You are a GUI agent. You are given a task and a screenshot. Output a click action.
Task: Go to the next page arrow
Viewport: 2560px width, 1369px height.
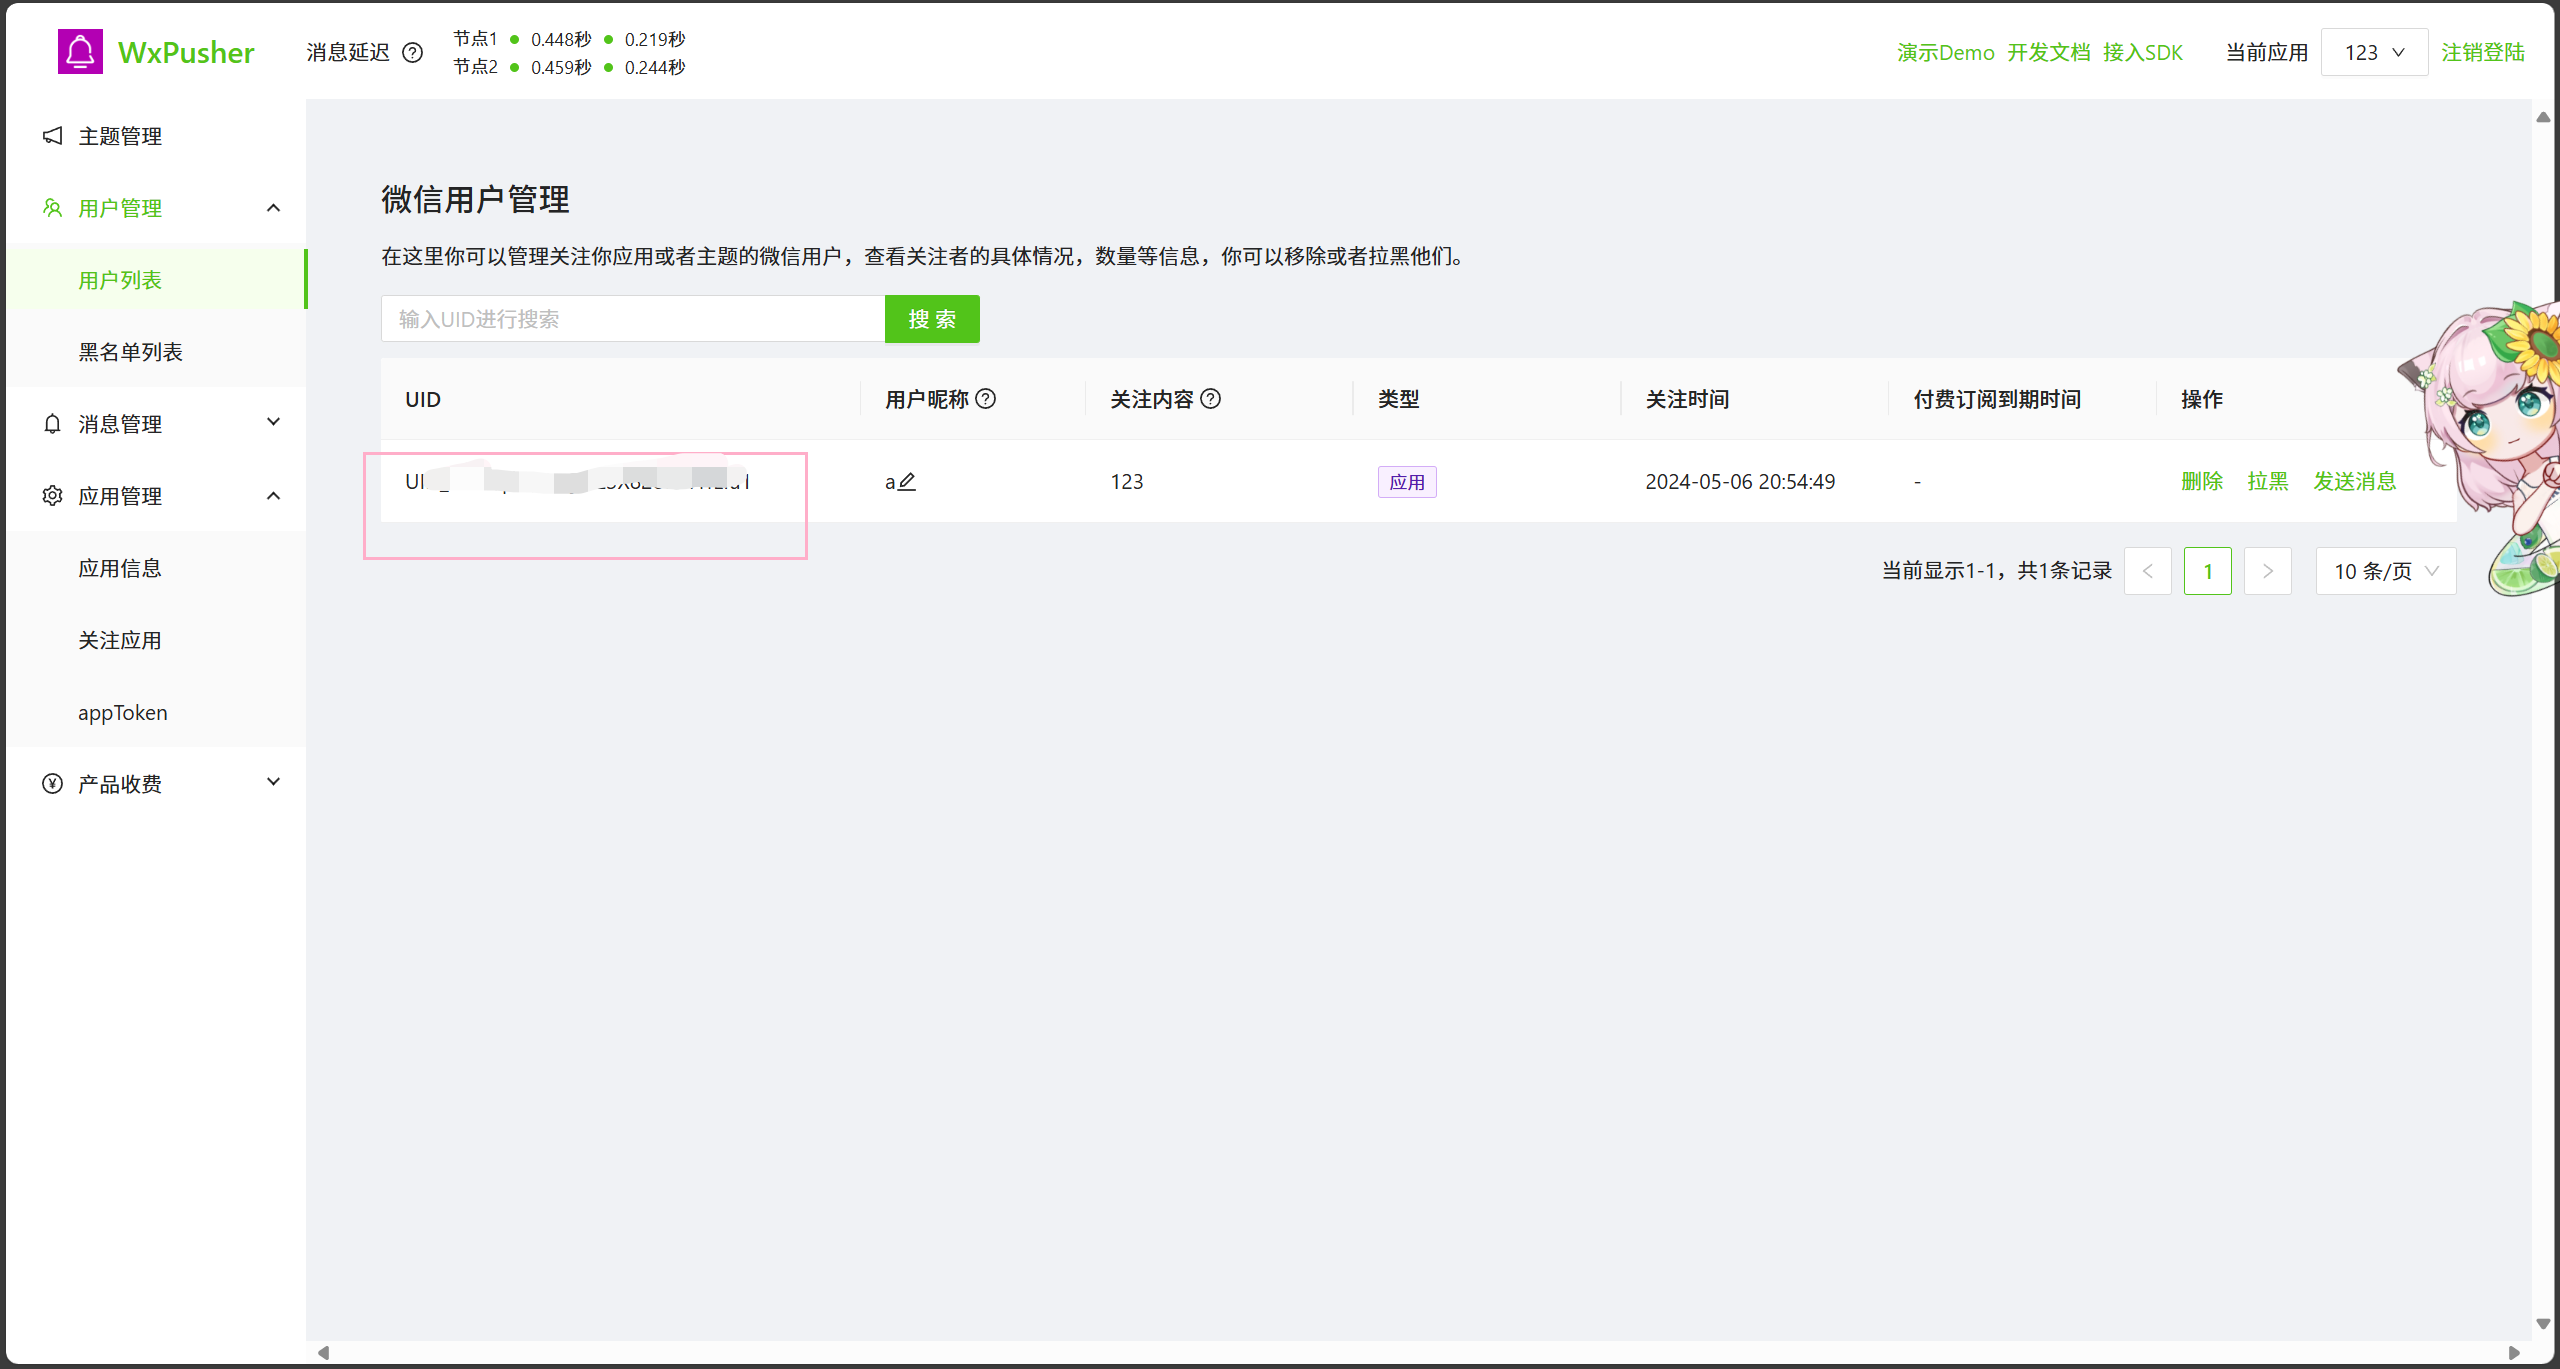pyautogui.click(x=2267, y=571)
